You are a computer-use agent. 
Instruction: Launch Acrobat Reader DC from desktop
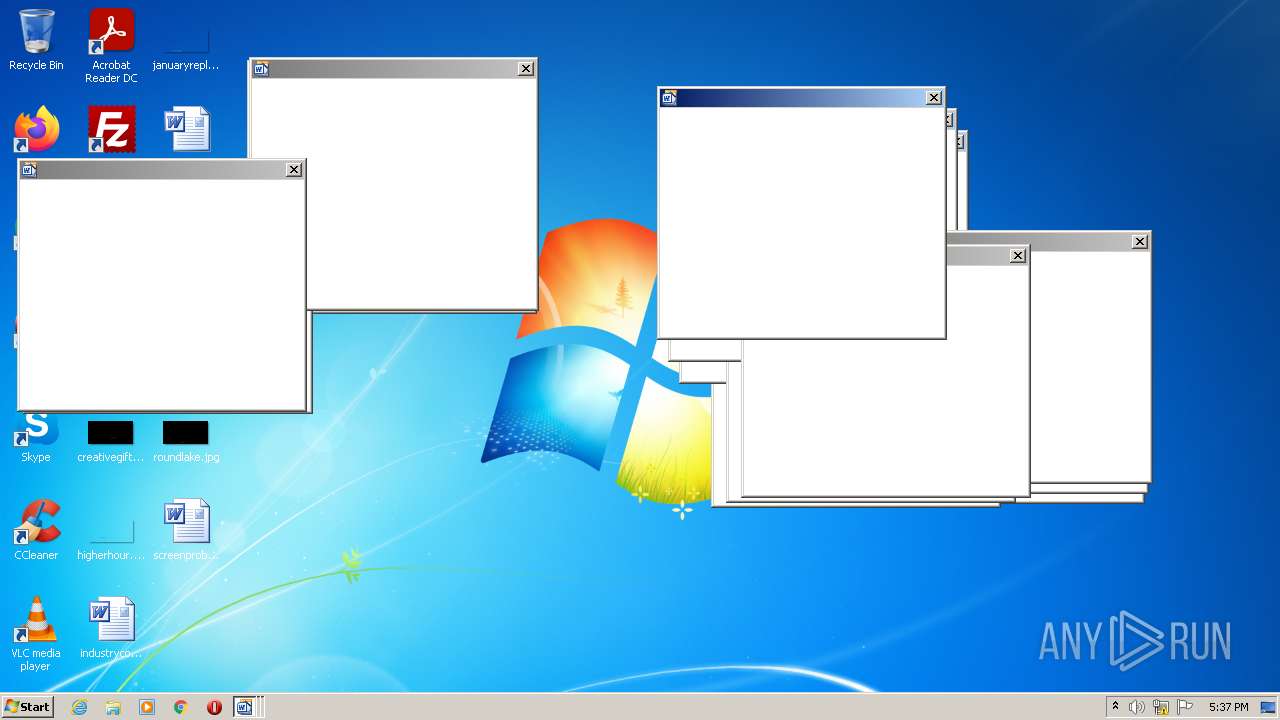coord(111,46)
